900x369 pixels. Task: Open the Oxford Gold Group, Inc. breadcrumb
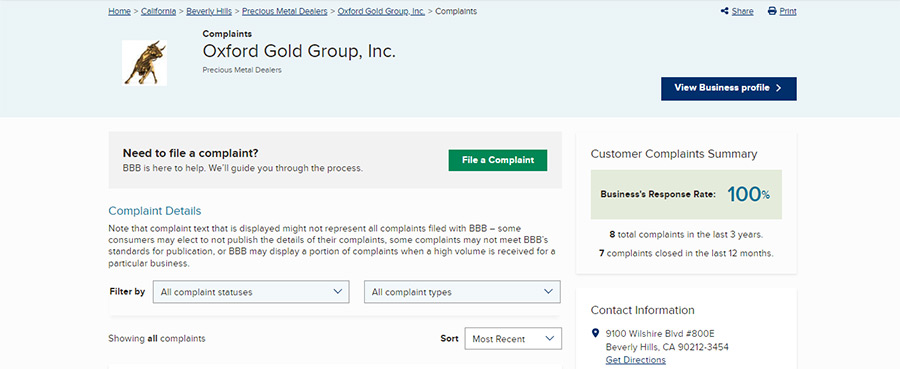(382, 11)
